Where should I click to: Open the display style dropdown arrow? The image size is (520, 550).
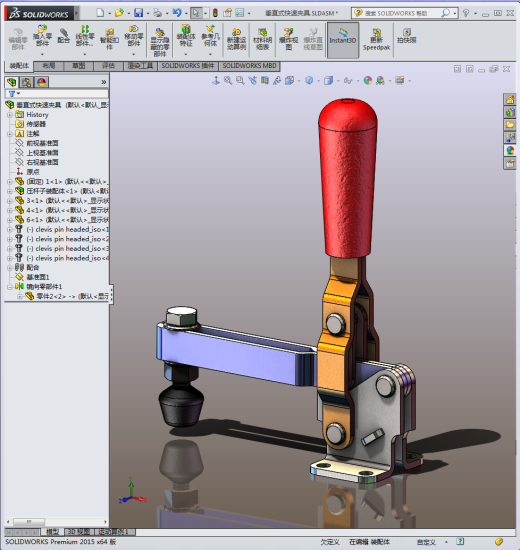[x=338, y=81]
